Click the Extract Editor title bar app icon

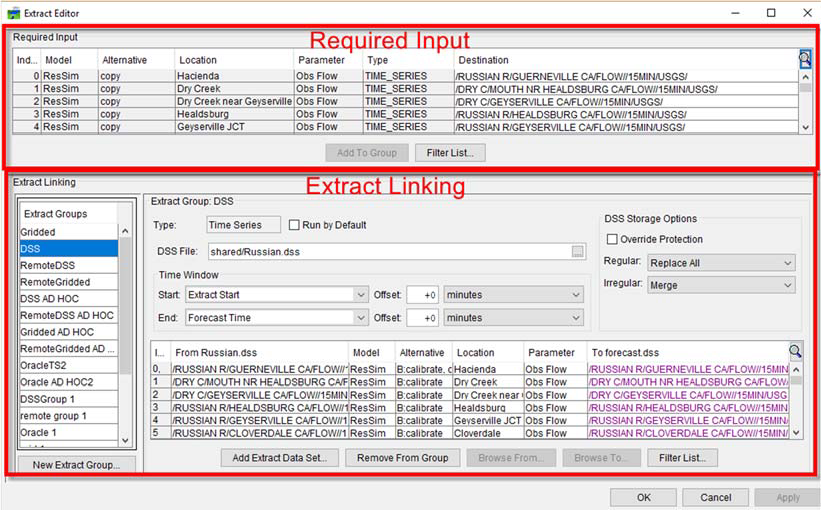coord(13,13)
